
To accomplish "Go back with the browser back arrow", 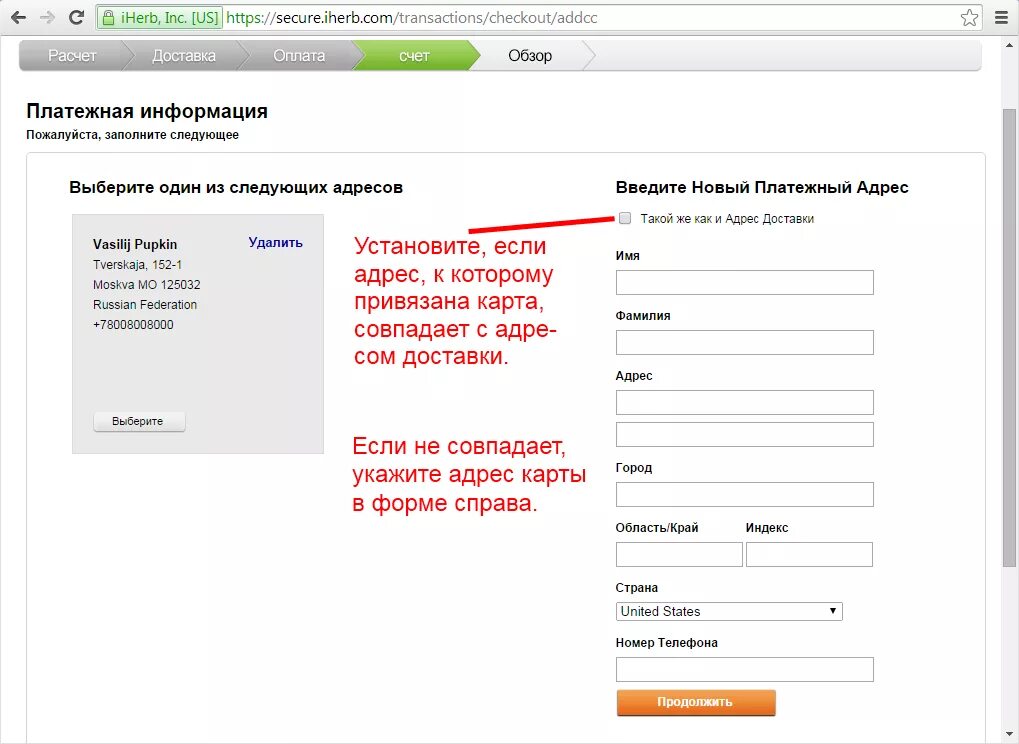I will point(18,18).
